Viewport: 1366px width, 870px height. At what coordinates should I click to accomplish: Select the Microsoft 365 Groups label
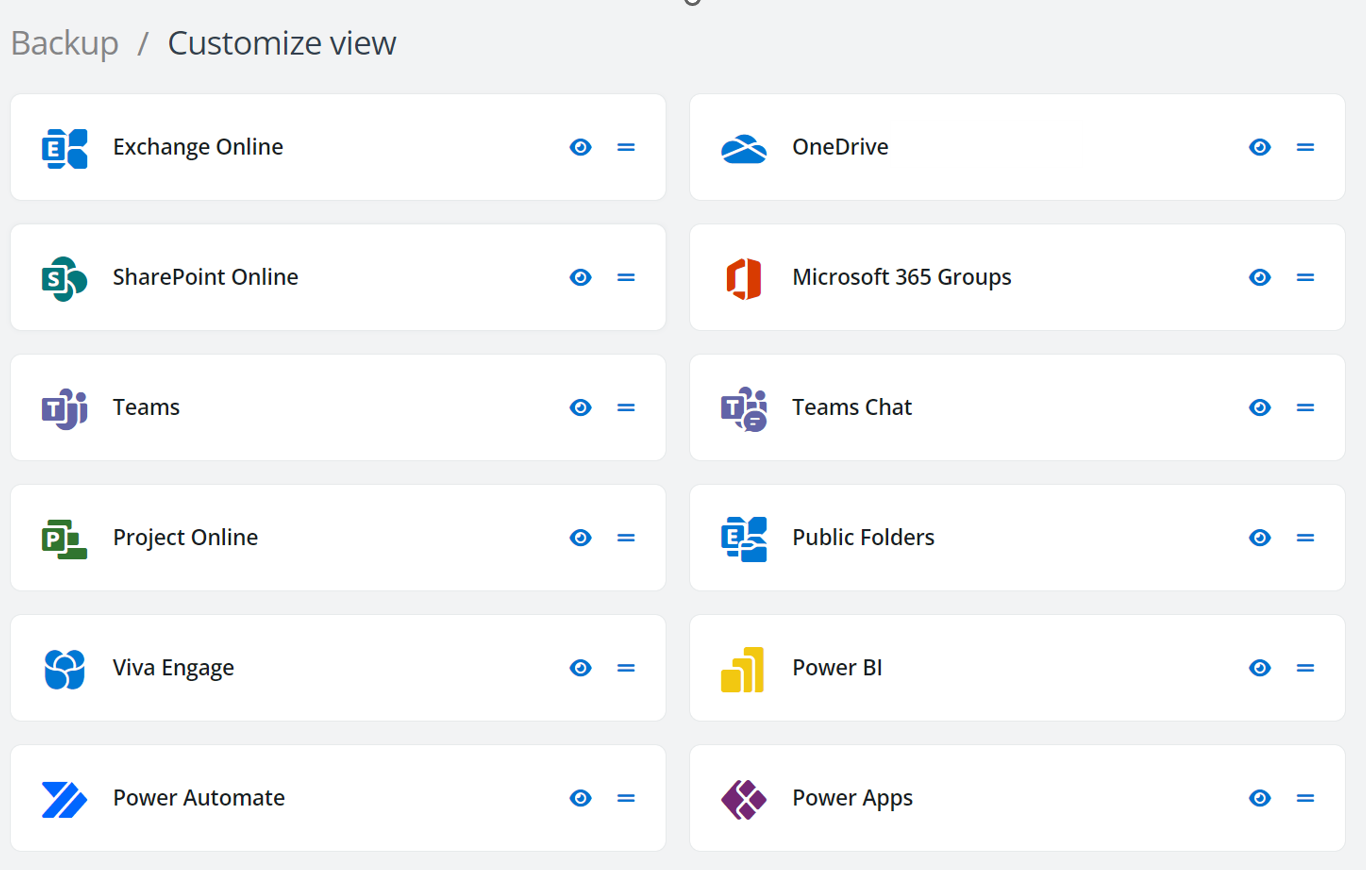[901, 277]
